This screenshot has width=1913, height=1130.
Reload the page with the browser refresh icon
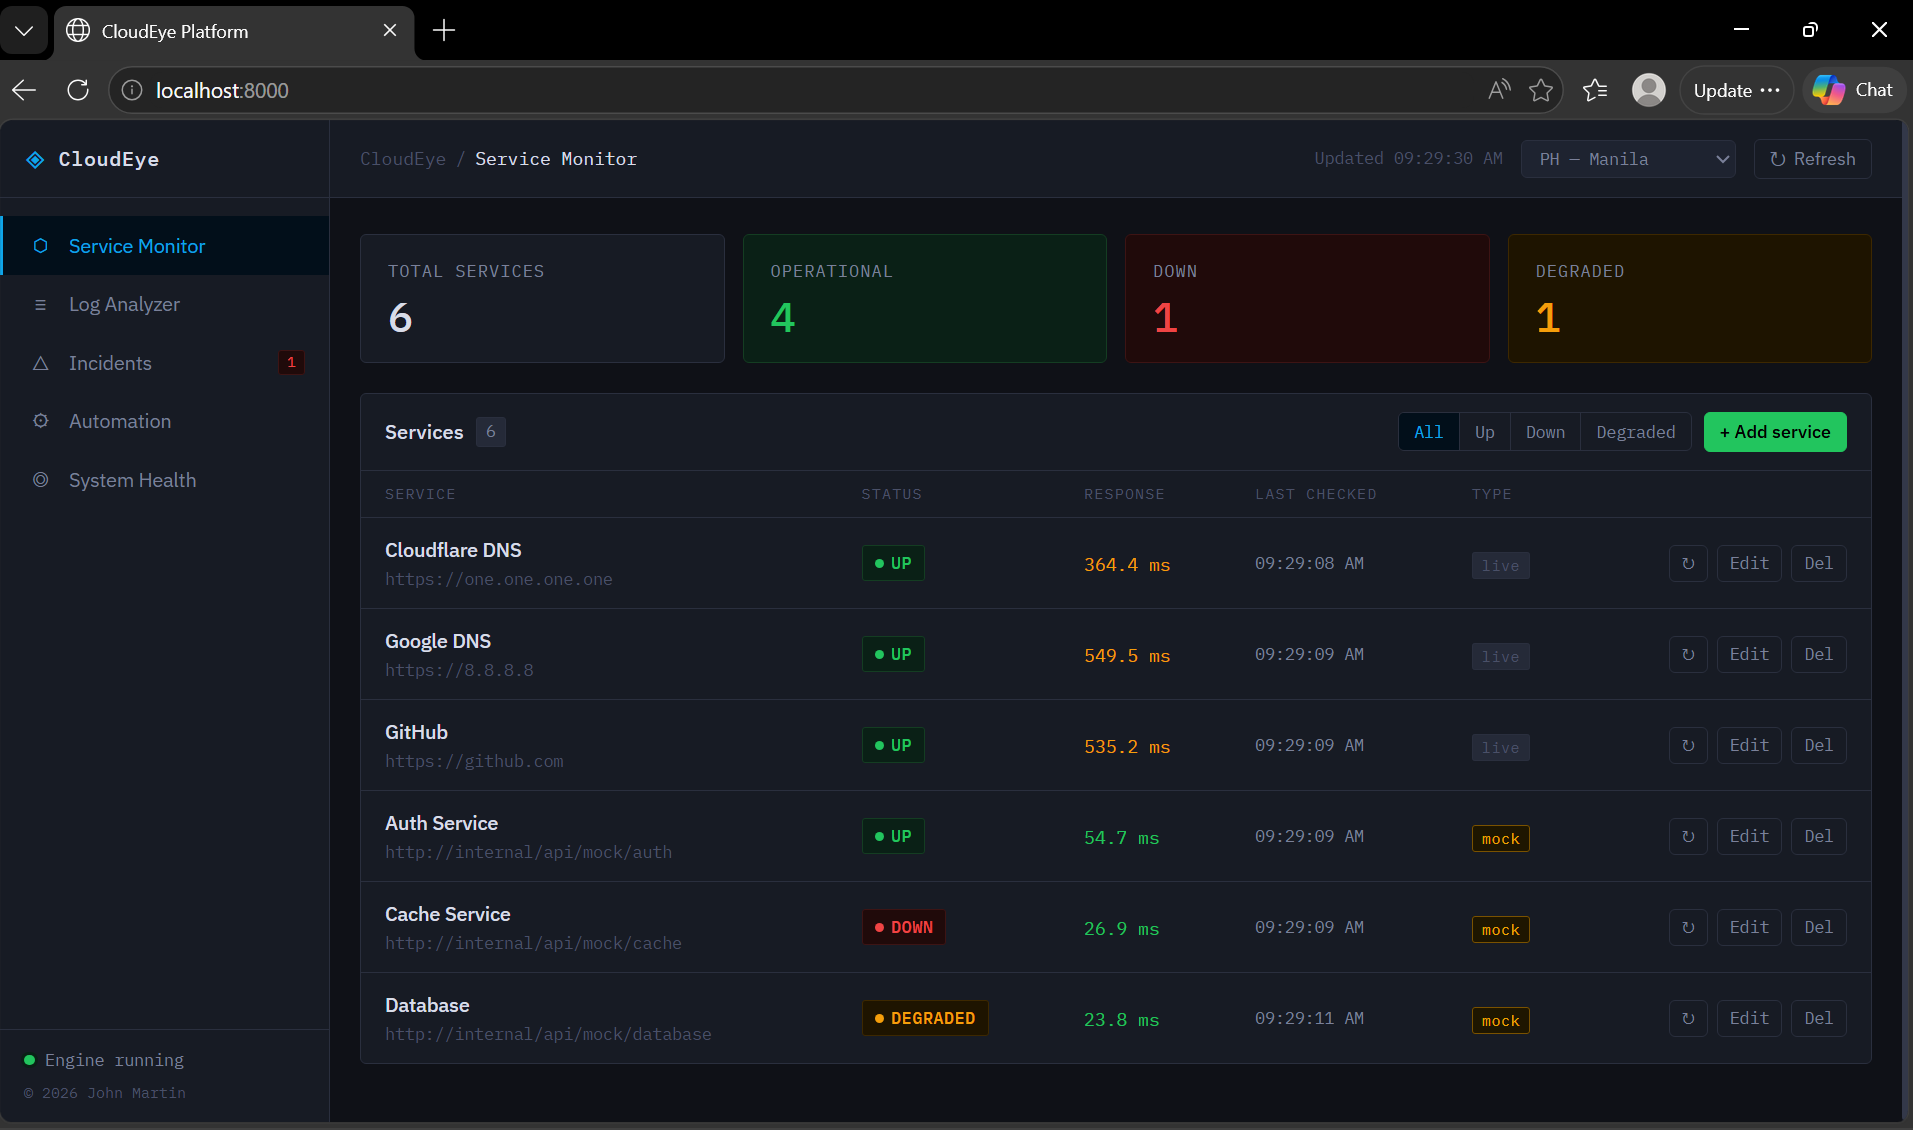coord(78,90)
